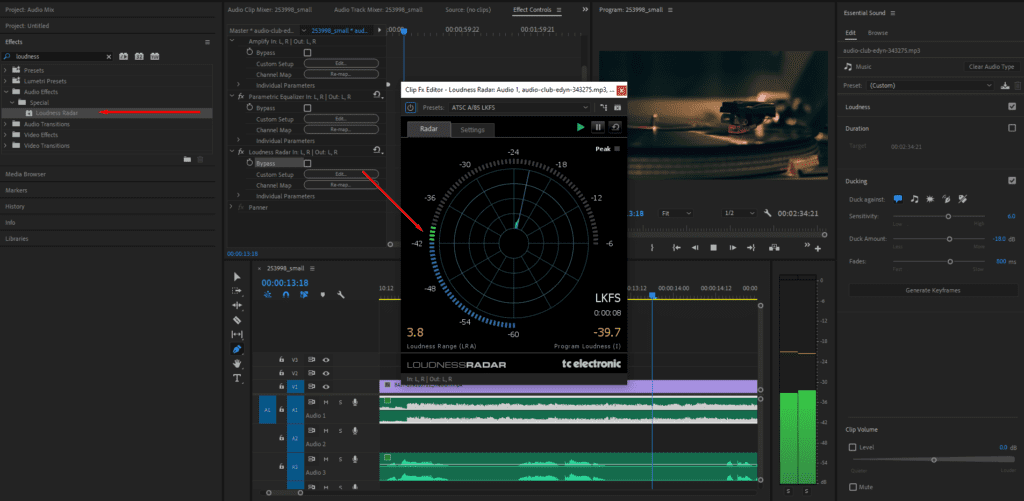Click the Loudness Radar reset button

tap(615, 127)
